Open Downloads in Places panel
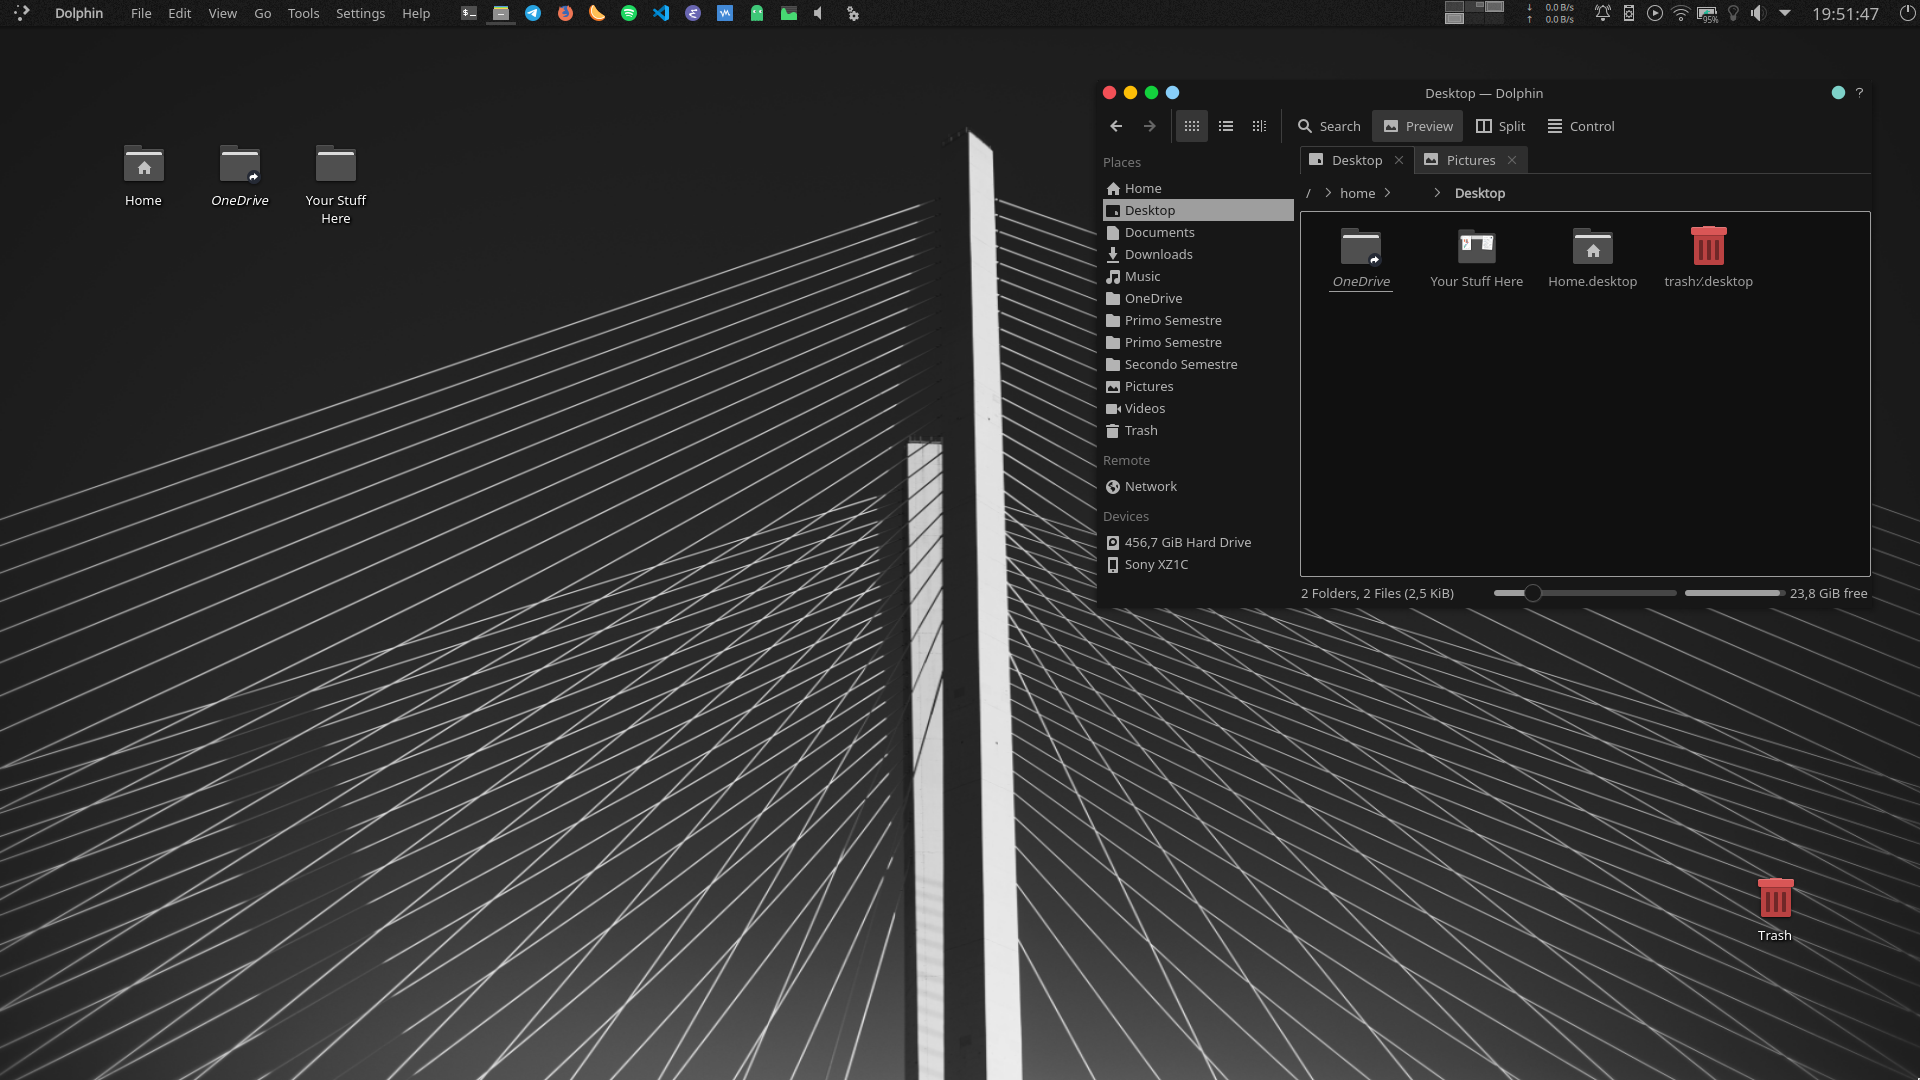1920x1080 pixels. (1198, 254)
